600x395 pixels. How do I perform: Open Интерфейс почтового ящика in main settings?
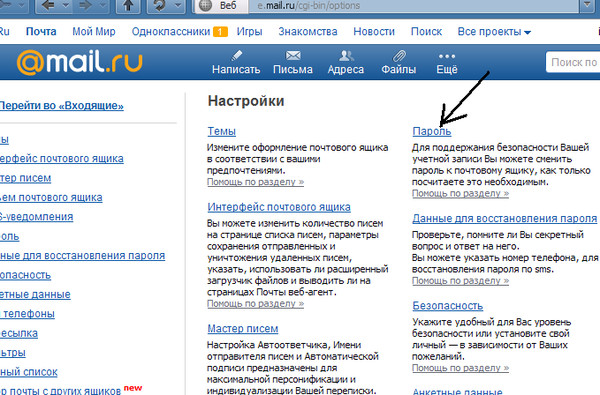[279, 207]
